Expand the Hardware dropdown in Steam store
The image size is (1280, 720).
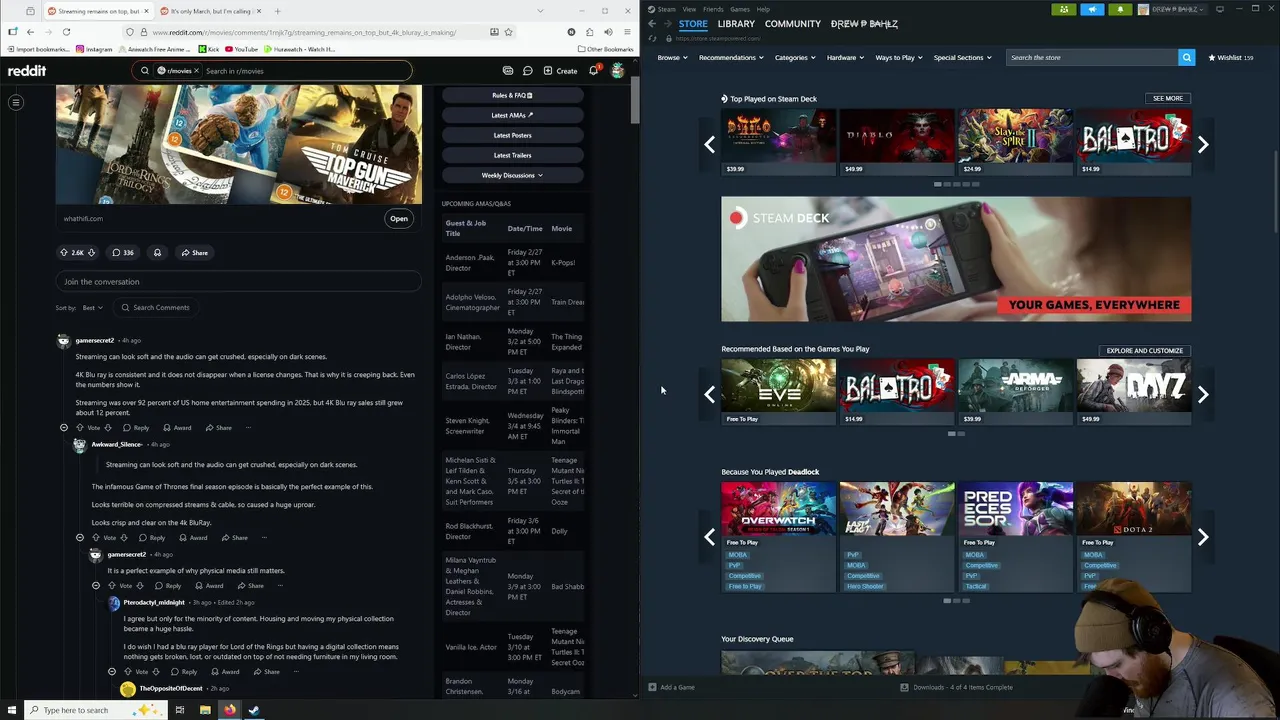845,57
